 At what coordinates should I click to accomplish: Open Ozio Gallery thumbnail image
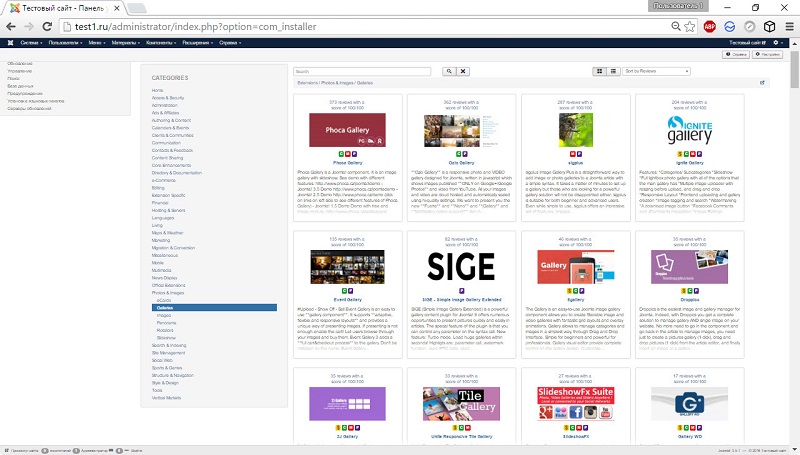[x=461, y=130]
